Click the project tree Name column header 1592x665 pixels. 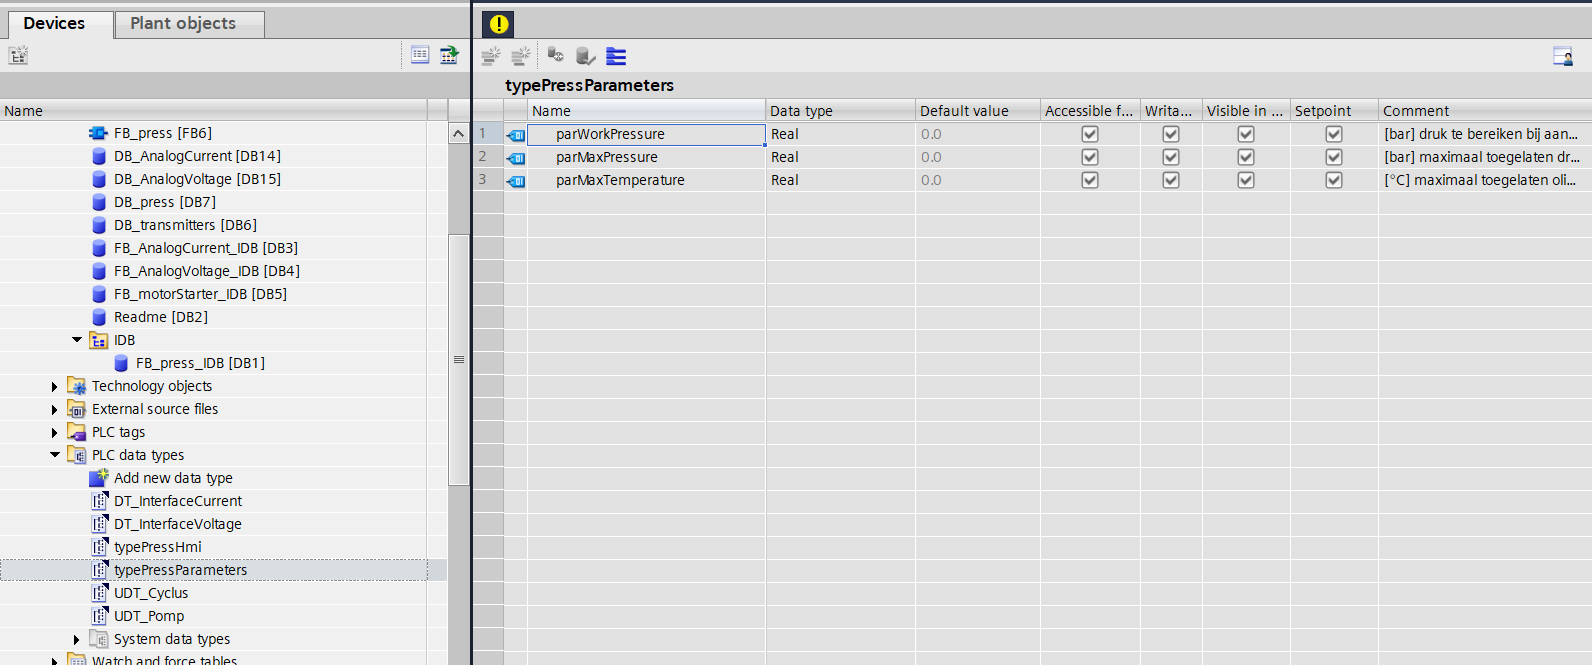click(213, 111)
